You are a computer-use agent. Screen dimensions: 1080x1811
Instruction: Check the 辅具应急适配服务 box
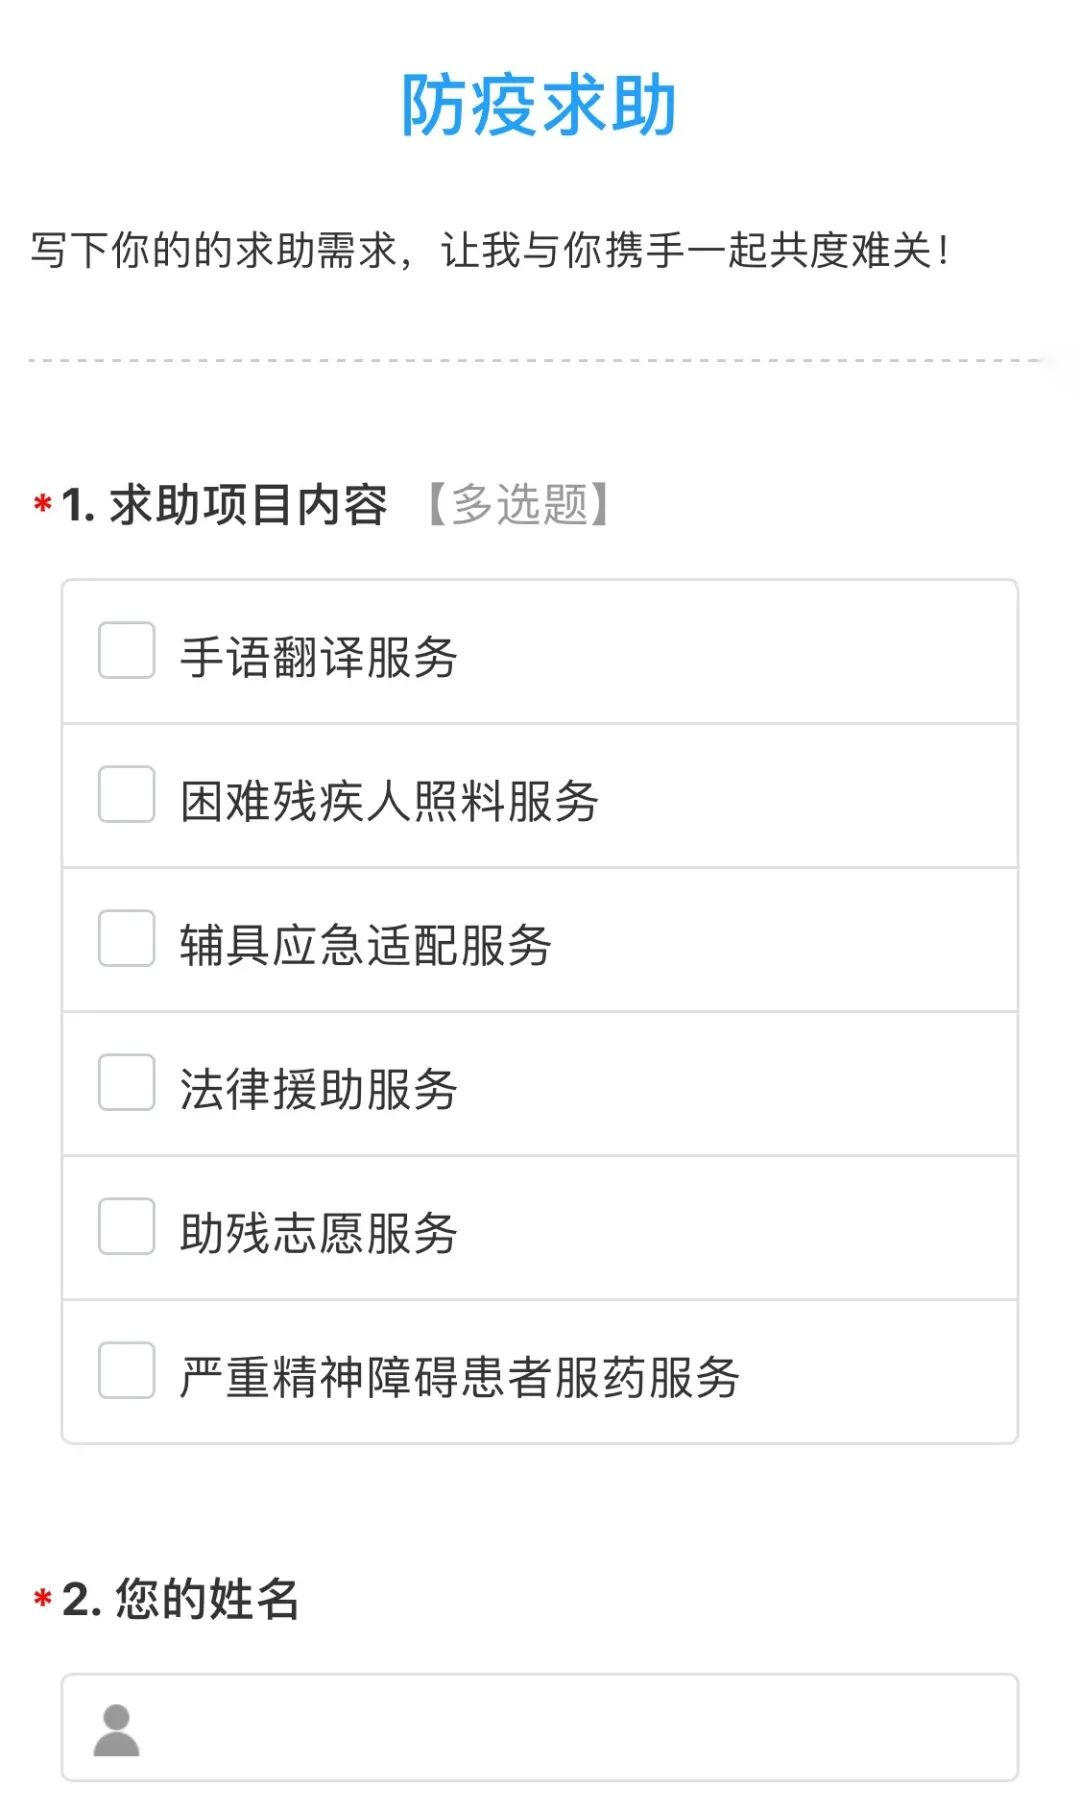pos(127,938)
